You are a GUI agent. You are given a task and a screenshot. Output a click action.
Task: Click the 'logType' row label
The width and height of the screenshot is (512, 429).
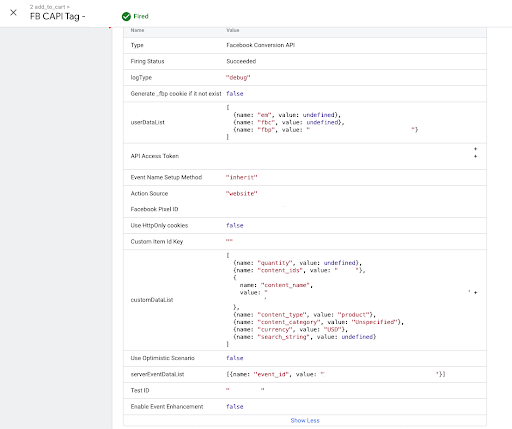coord(141,78)
